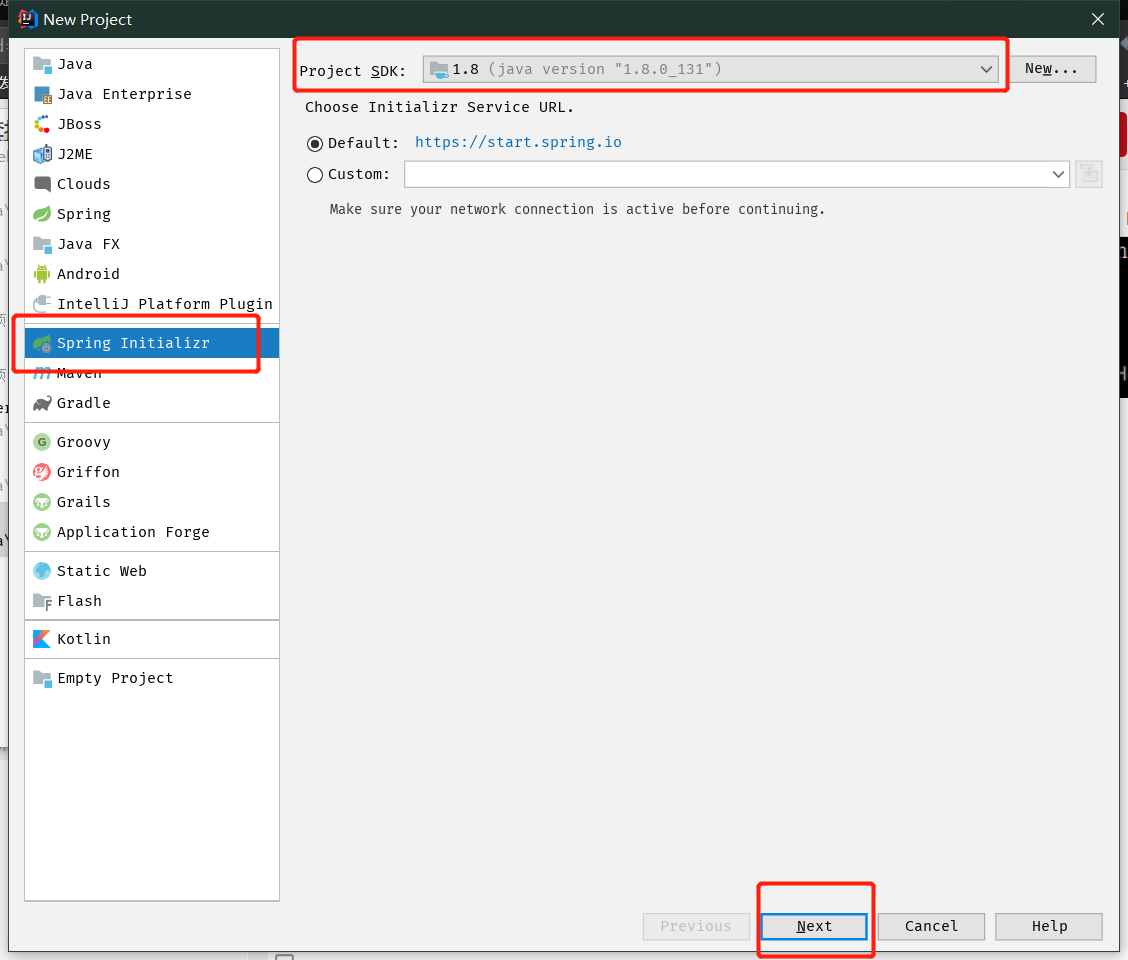Click the disabled Previous button
The width and height of the screenshot is (1128, 960).
tap(696, 926)
